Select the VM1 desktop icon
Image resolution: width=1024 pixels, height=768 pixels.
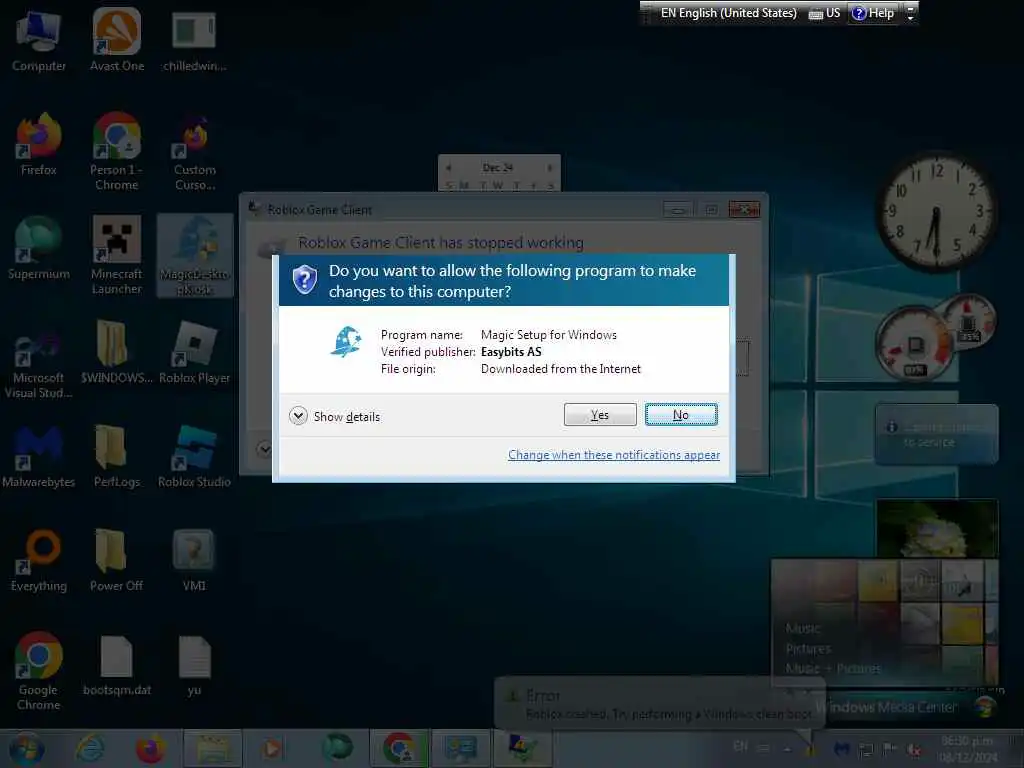coord(195,560)
